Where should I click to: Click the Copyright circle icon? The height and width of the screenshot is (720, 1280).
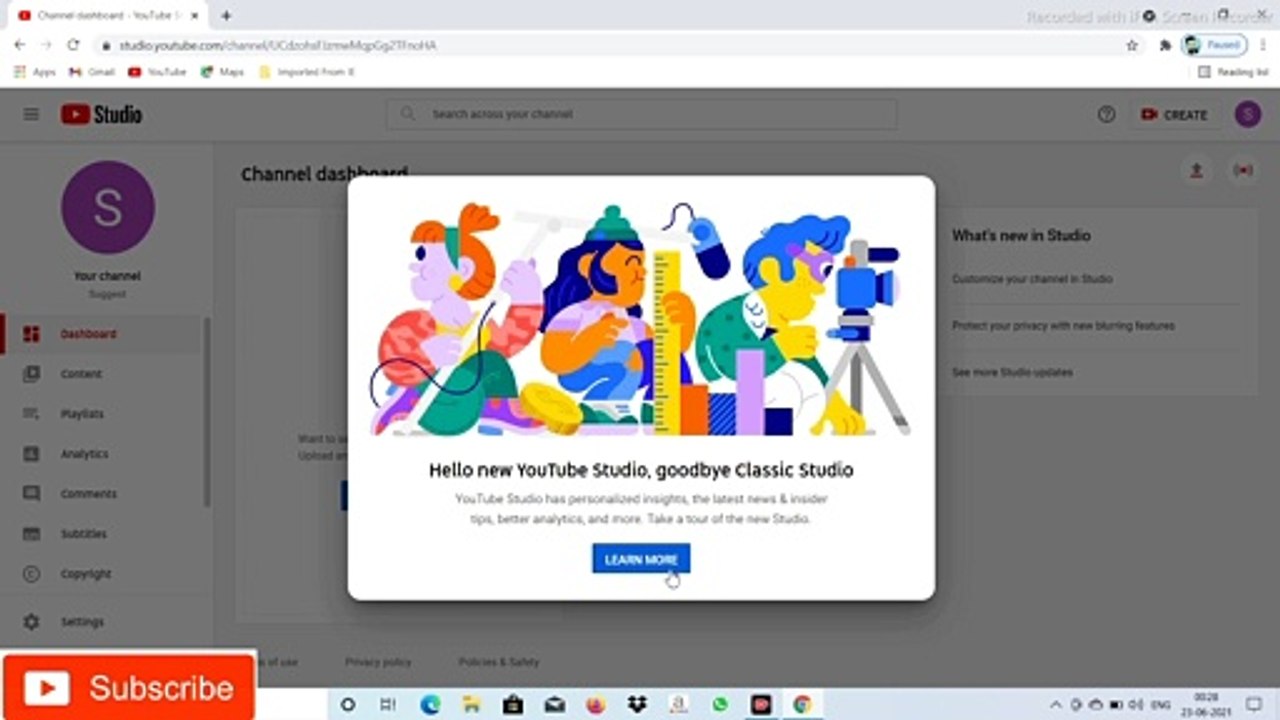click(32, 574)
